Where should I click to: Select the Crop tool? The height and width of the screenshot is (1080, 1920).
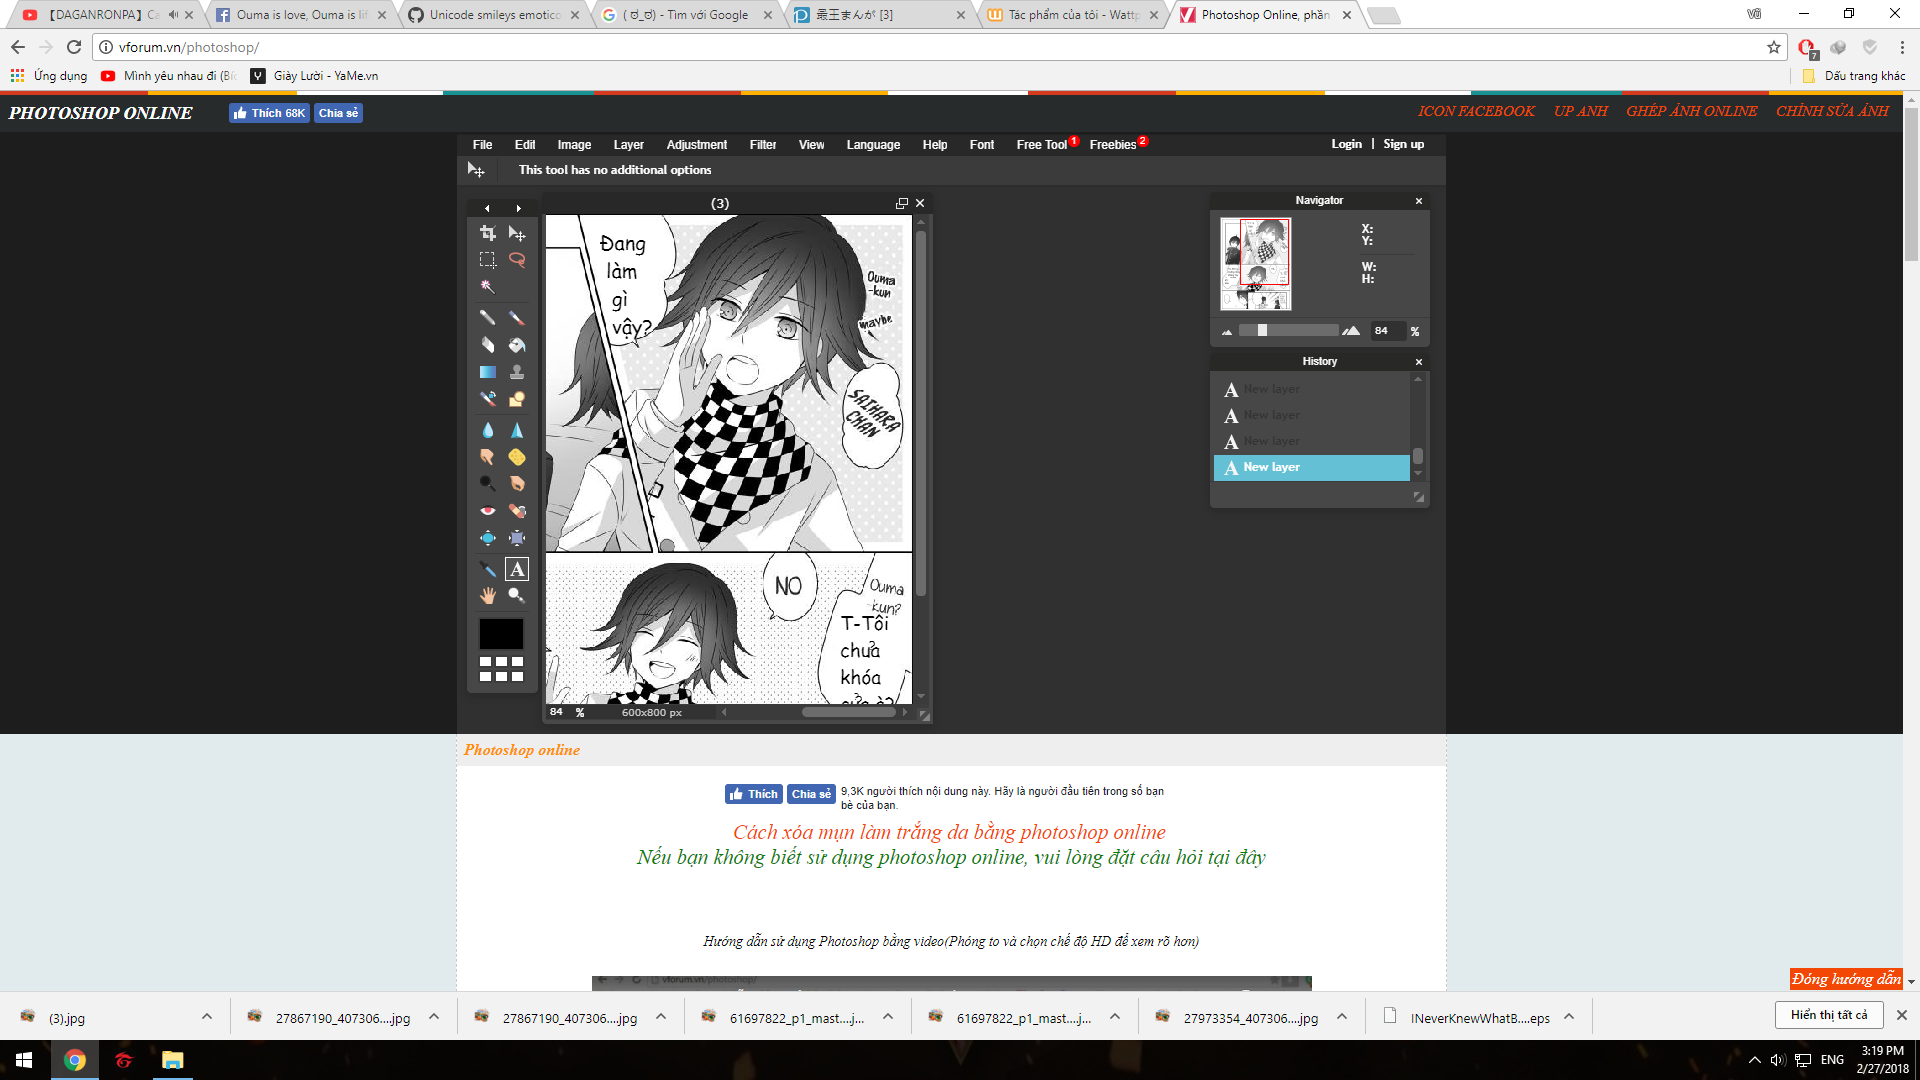pos(487,233)
